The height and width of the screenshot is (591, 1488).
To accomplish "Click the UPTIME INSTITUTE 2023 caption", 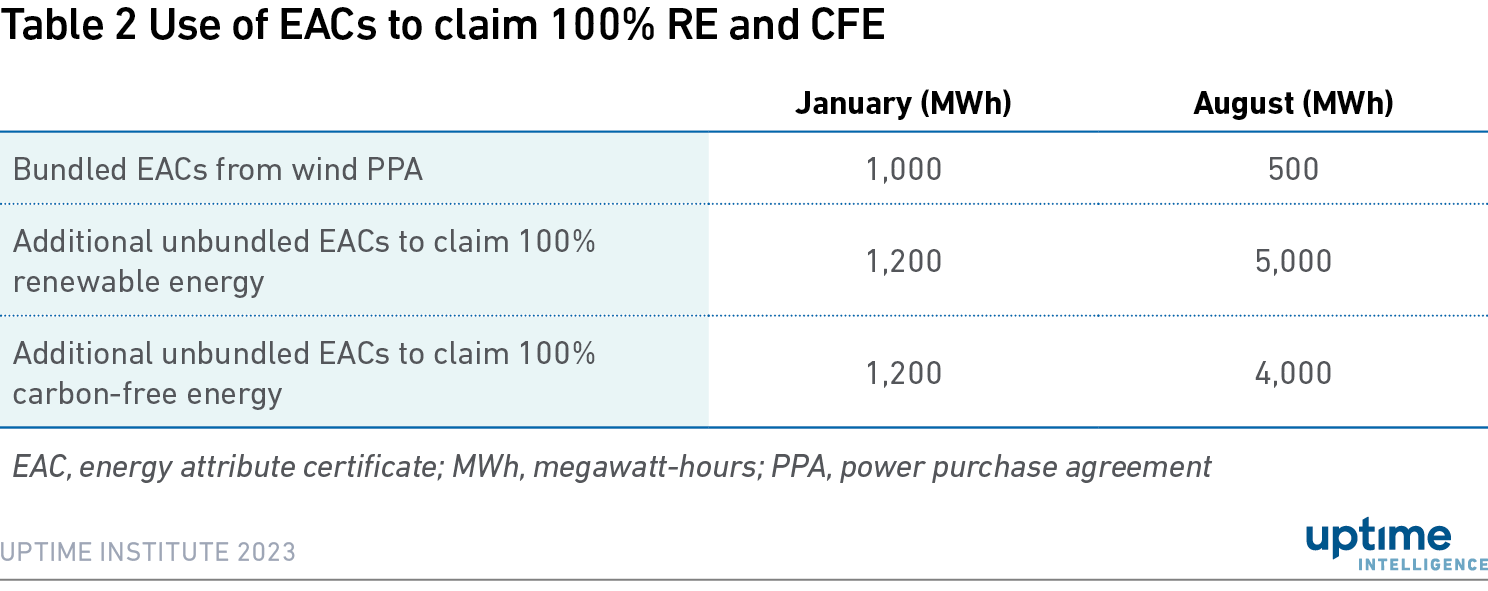I will (148, 552).
